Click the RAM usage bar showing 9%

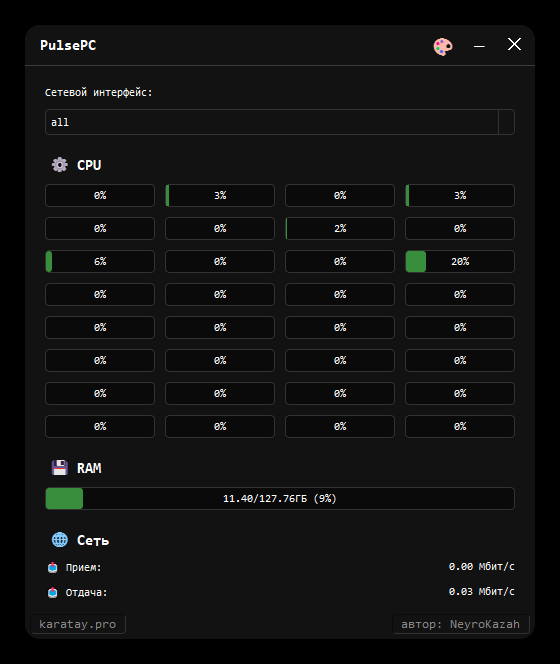click(x=280, y=498)
